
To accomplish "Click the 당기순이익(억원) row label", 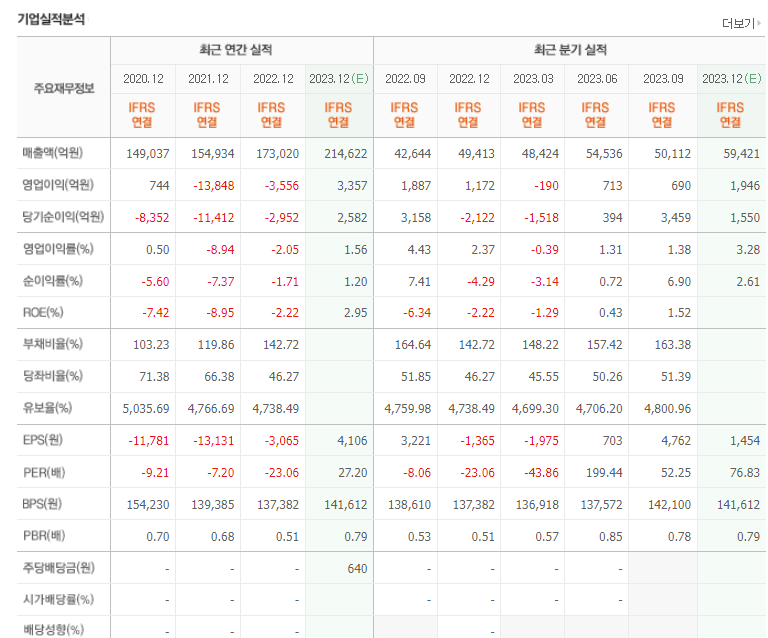I will [63, 216].
